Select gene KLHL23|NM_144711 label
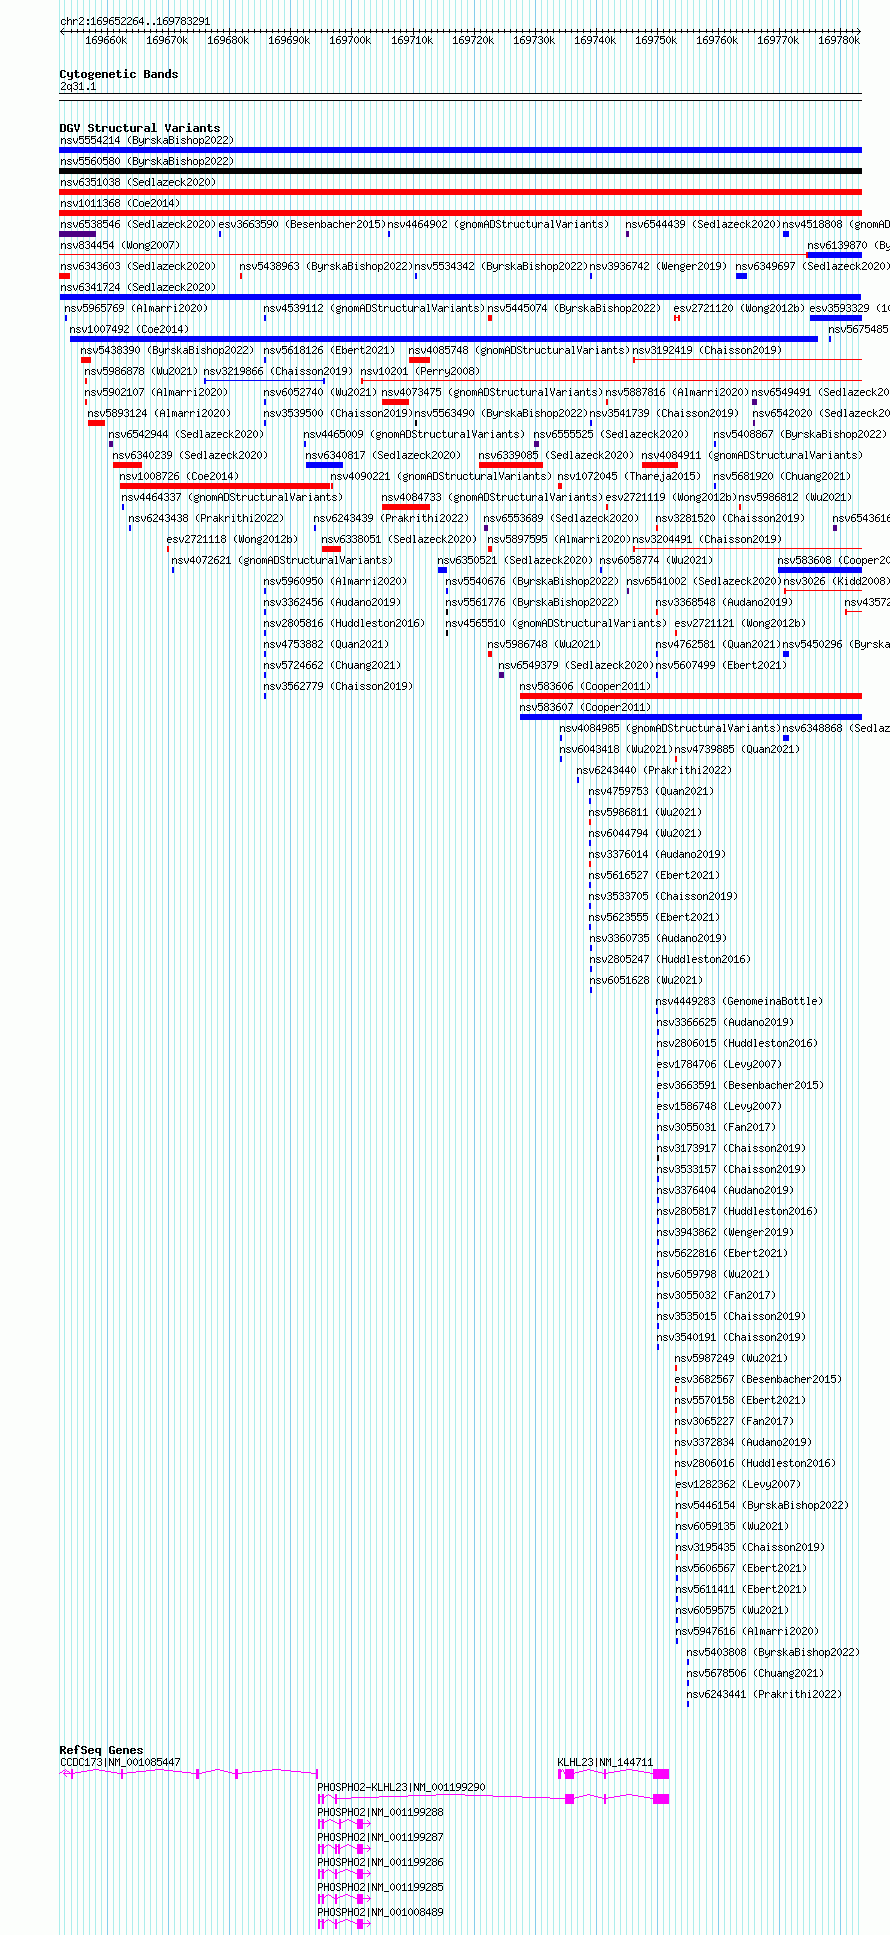 605,1762
